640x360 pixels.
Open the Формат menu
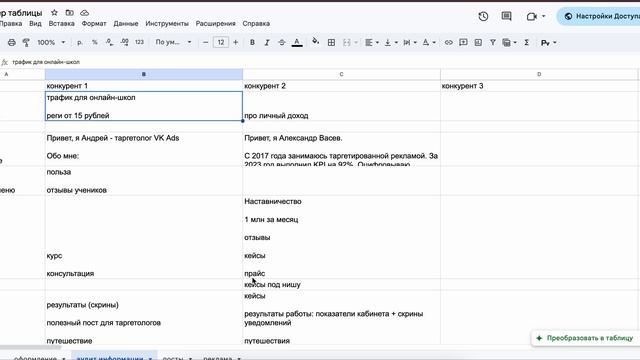[94, 24]
